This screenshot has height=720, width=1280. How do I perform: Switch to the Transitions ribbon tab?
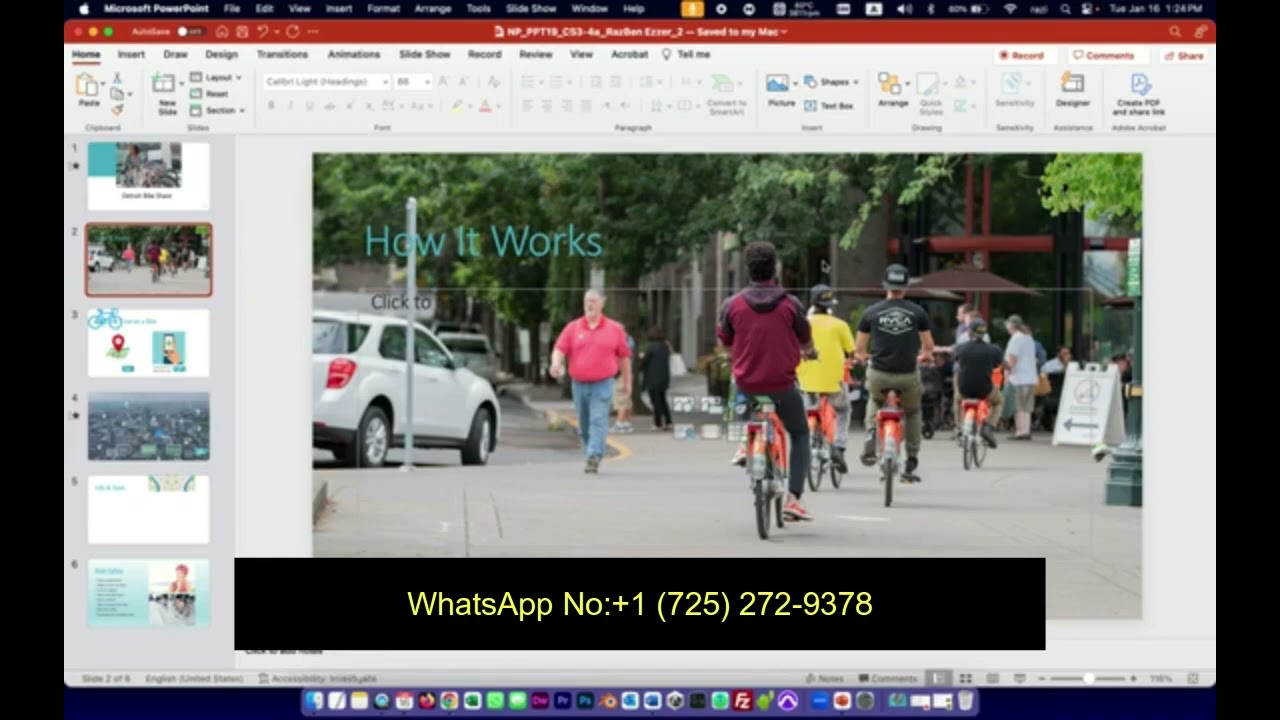click(282, 55)
